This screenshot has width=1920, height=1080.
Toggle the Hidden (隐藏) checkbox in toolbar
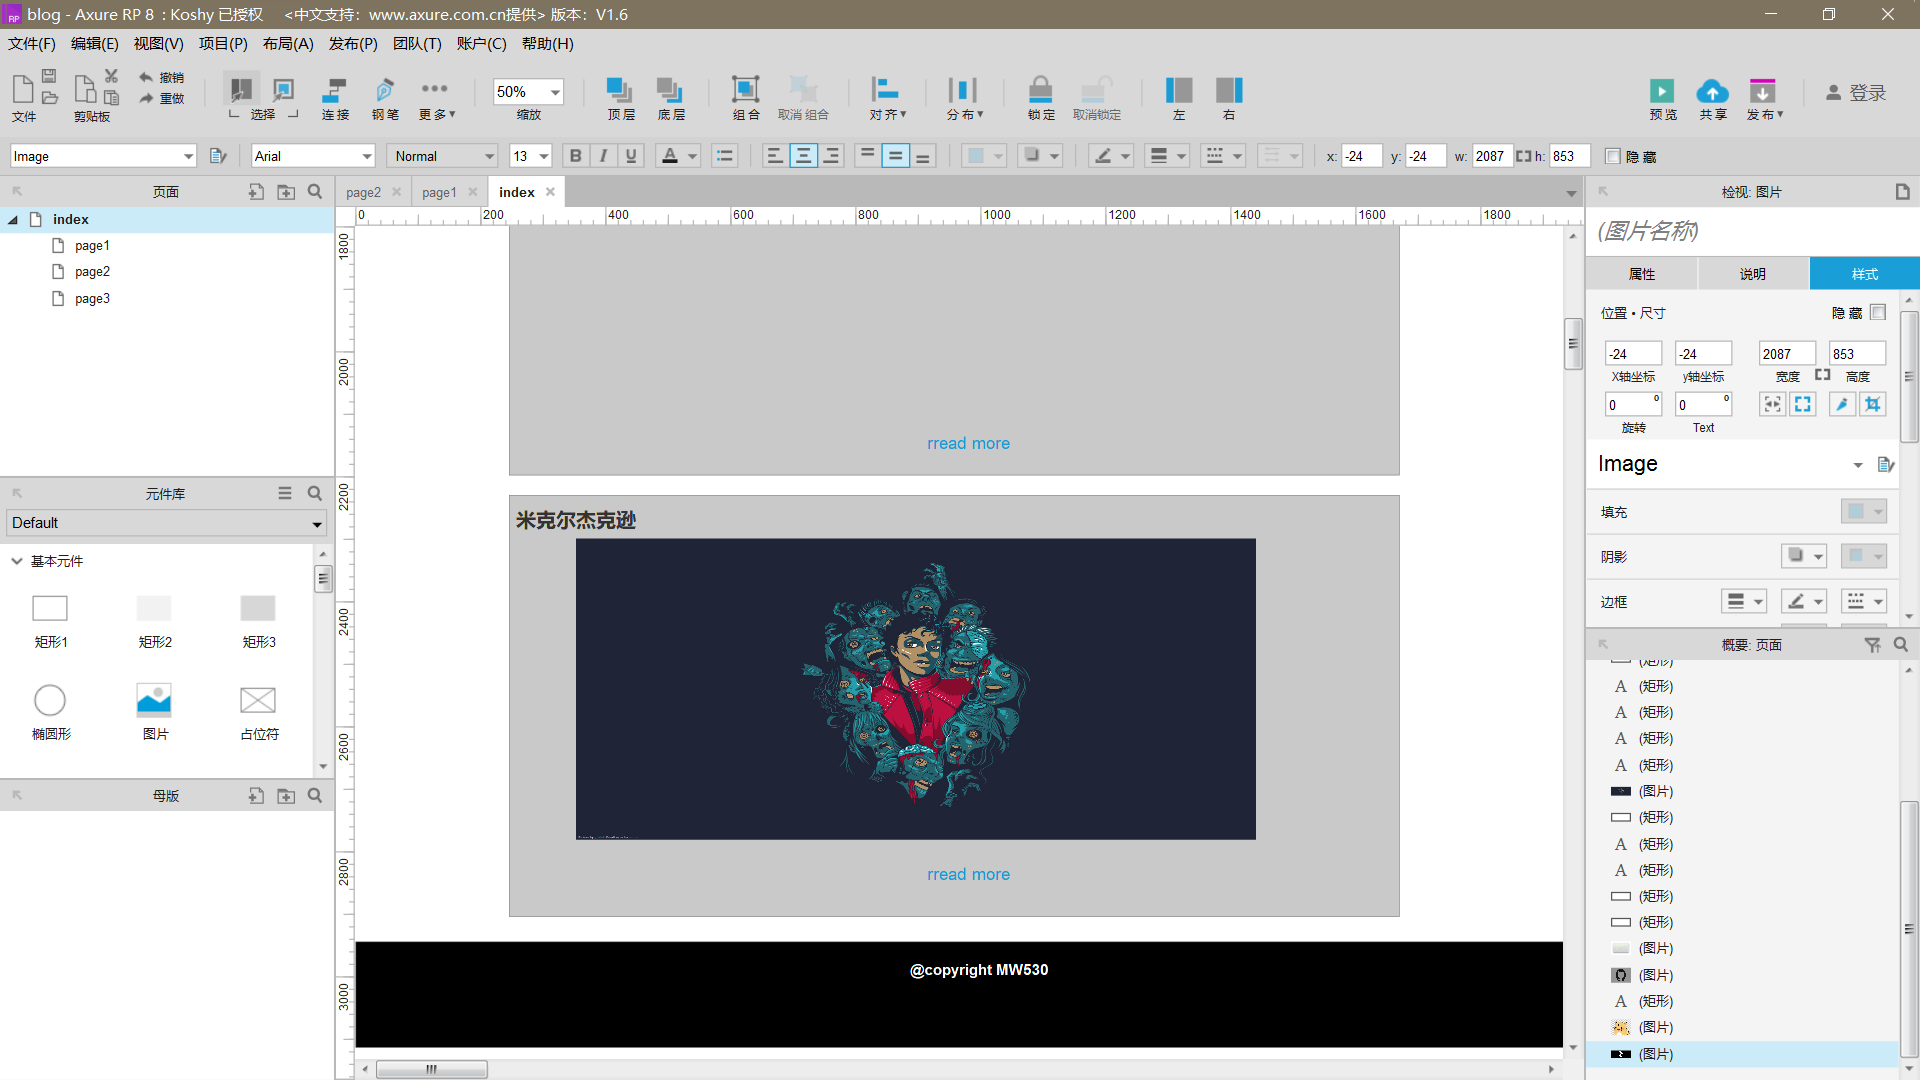point(1612,156)
